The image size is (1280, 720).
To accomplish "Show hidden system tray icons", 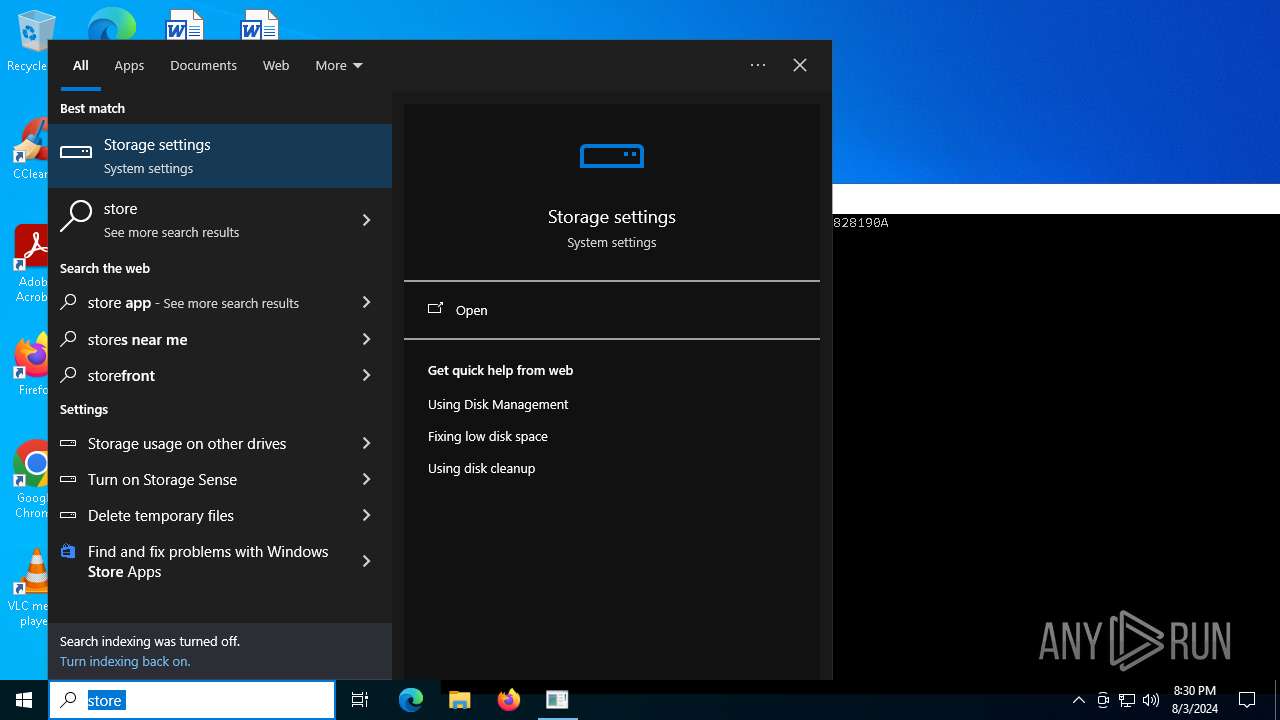I will [1078, 700].
